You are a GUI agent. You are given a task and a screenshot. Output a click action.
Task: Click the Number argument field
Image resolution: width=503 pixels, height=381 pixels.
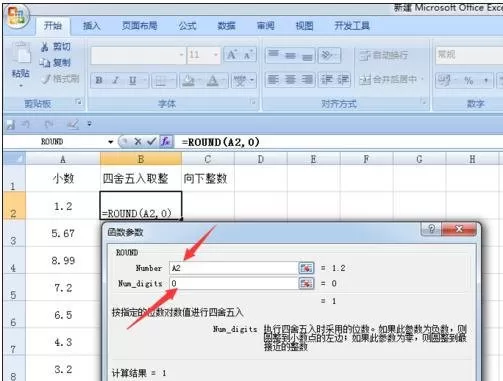point(233,268)
